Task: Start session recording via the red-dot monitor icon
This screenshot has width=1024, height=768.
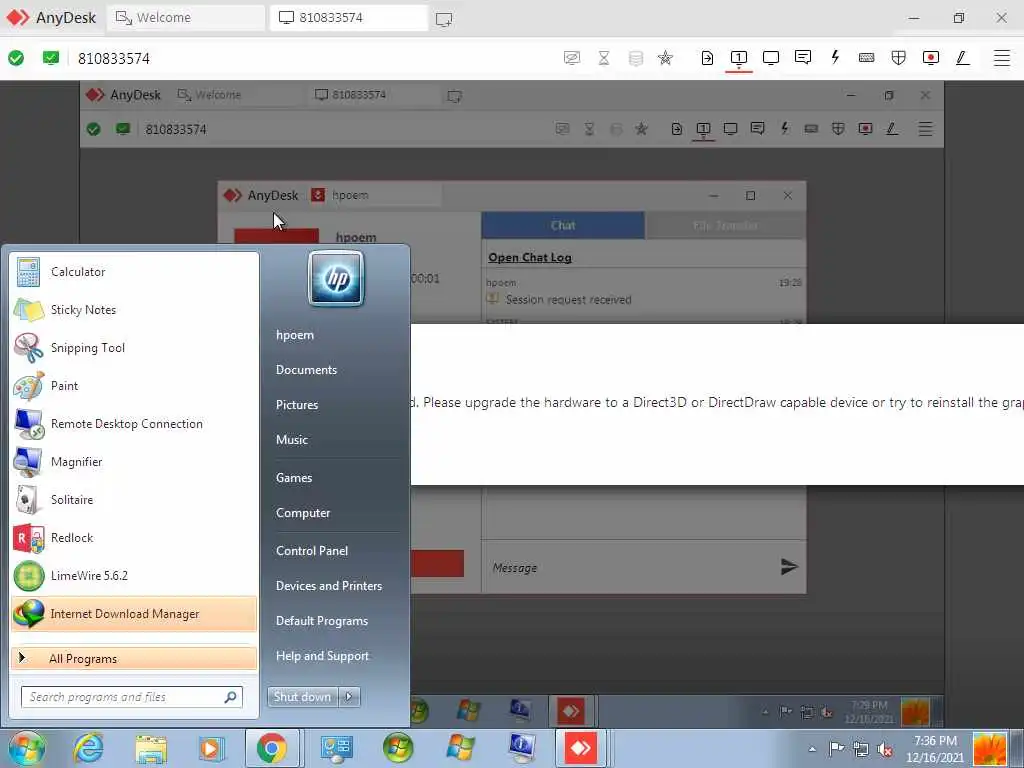Action: click(x=931, y=58)
